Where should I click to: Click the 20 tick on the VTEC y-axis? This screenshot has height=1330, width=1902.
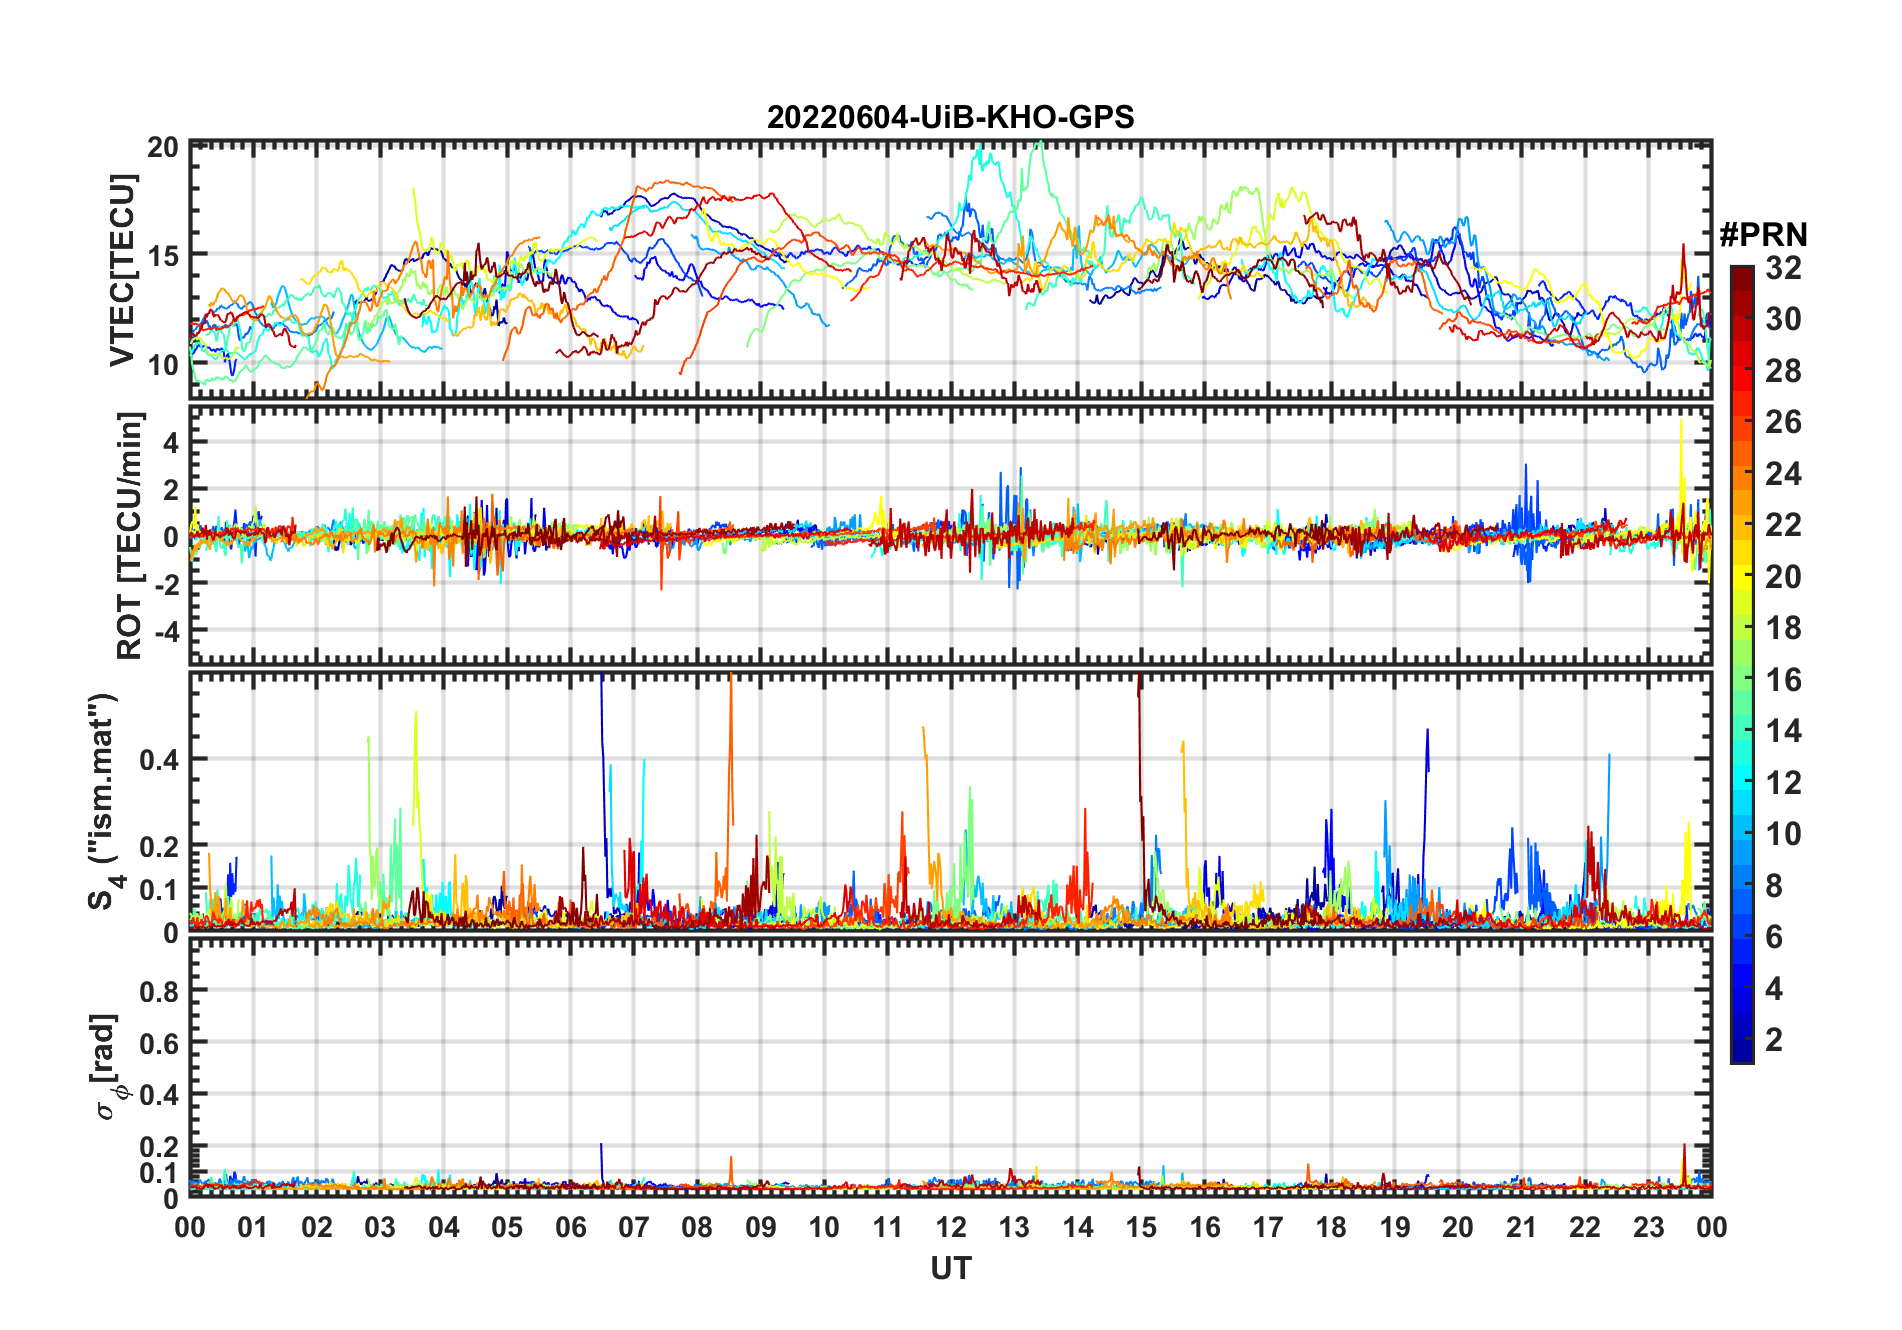point(163,148)
